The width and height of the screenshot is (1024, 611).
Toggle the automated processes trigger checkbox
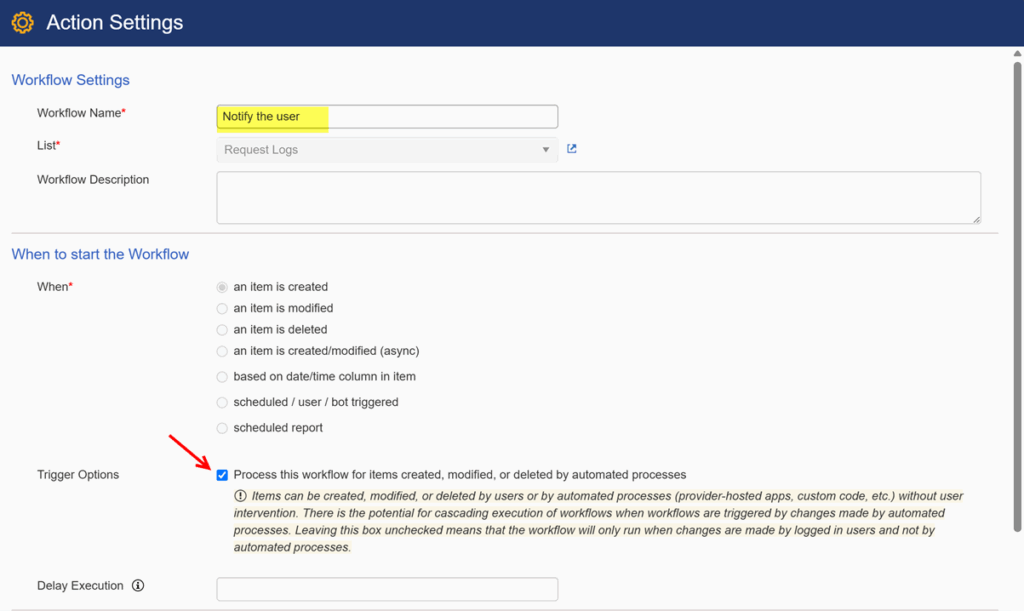(222, 475)
